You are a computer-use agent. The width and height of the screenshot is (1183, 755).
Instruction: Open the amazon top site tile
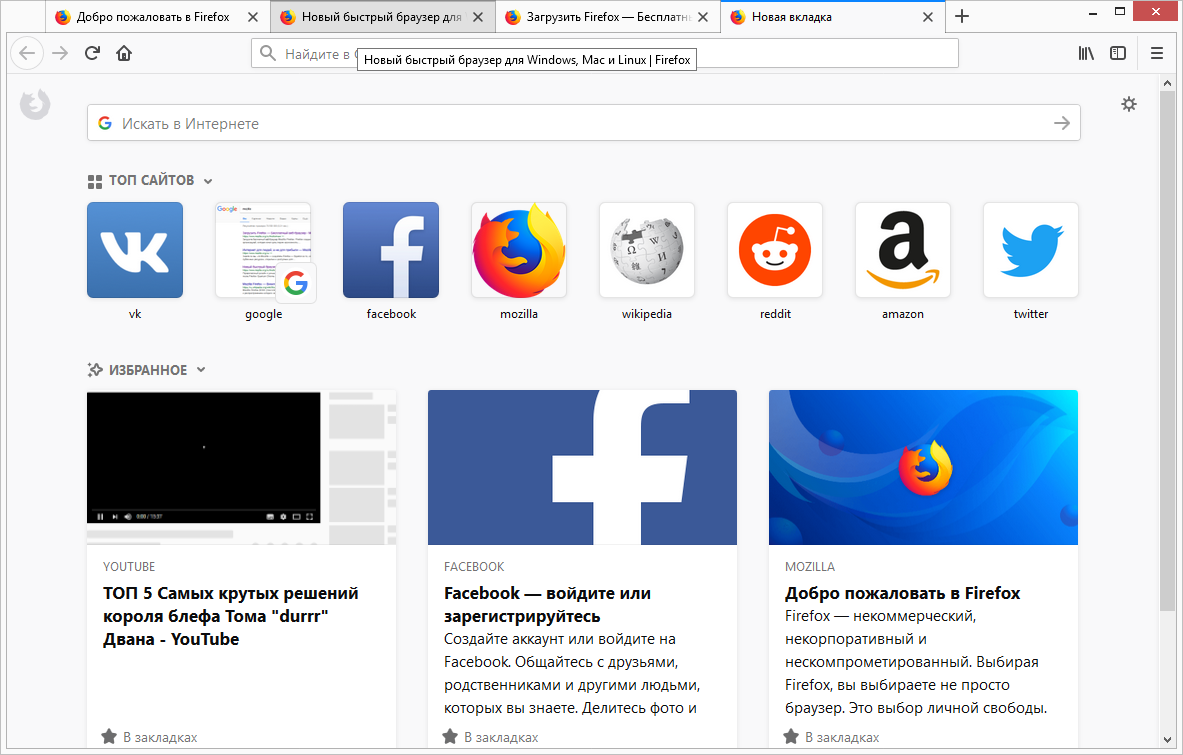(x=903, y=250)
